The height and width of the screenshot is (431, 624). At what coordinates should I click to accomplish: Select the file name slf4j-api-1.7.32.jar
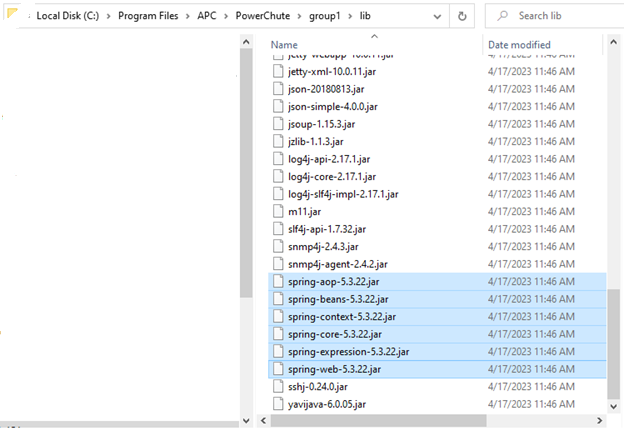[327, 229]
